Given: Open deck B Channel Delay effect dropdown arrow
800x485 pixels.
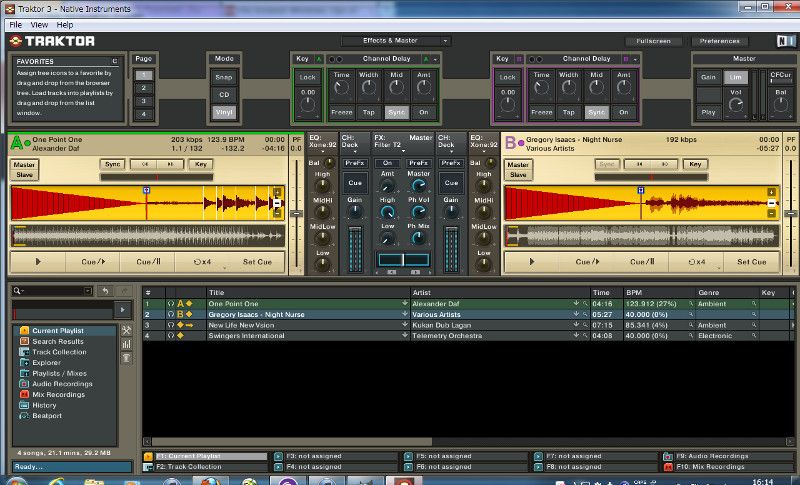Looking at the screenshot, I should 635,59.
